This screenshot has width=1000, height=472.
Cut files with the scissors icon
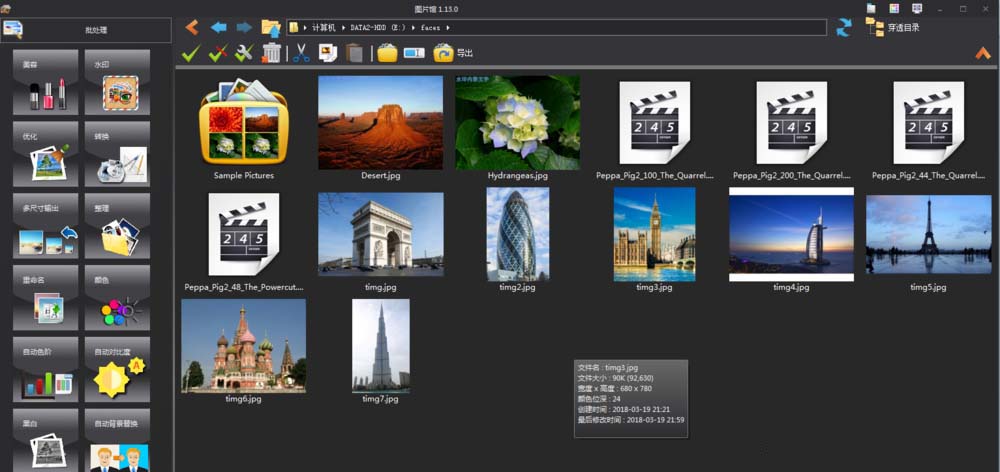(x=301, y=53)
